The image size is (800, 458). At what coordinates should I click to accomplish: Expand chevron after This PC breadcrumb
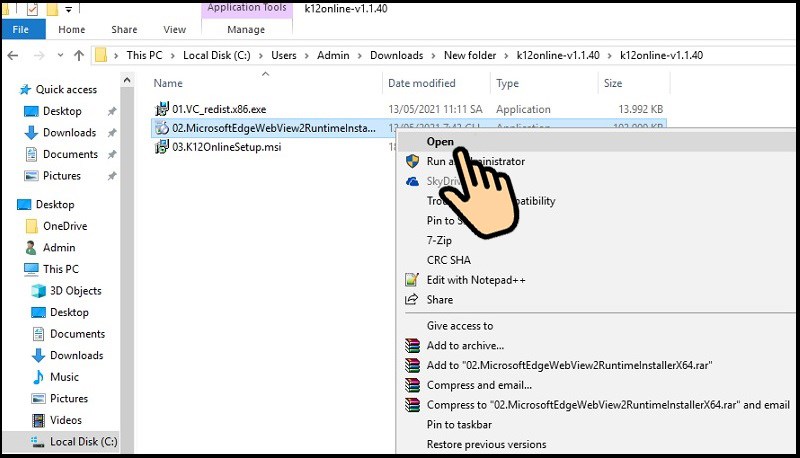pos(172,56)
